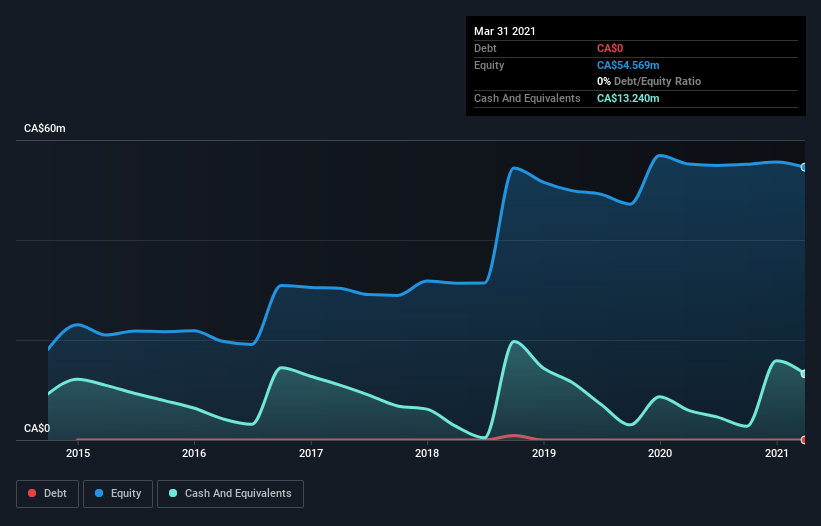Click the CA$54.569m equity value
The image size is (821, 526).
click(x=628, y=65)
